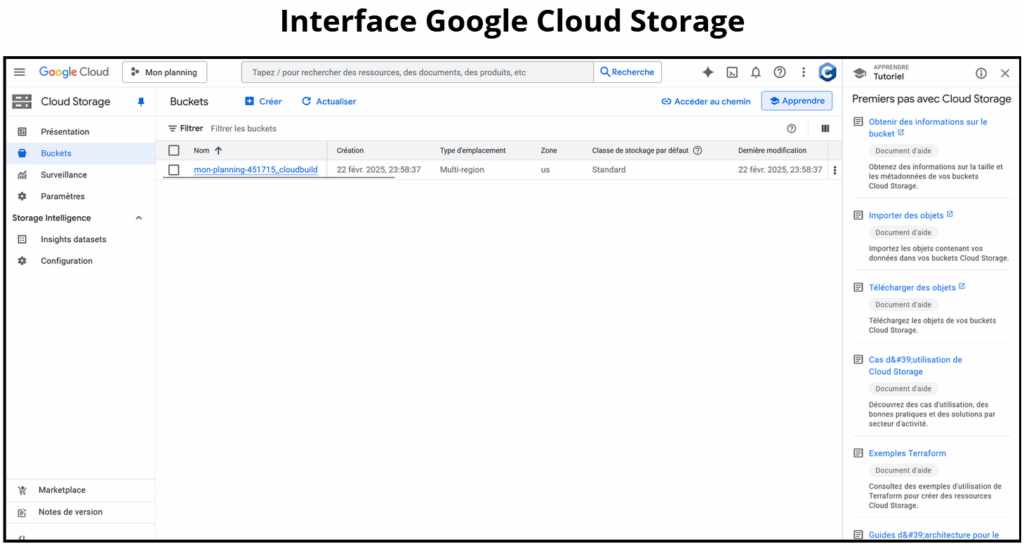Open the top bar help icon

779,72
